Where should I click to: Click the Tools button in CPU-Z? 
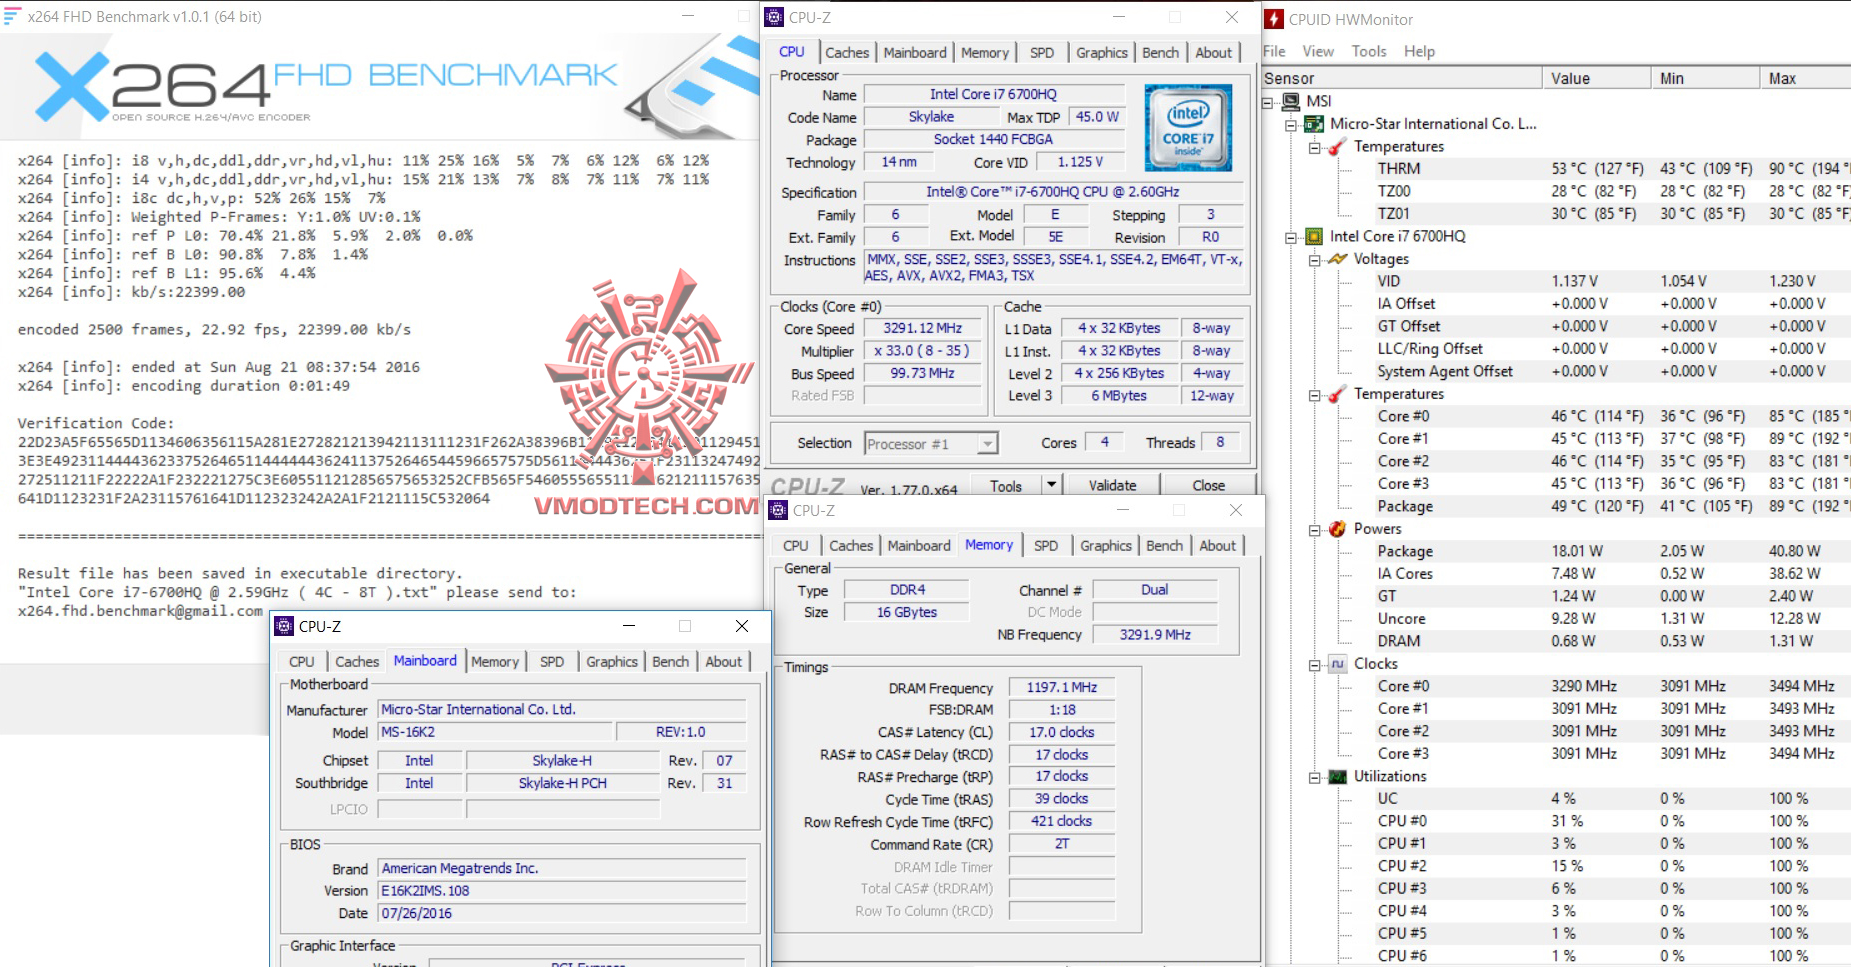pyautogui.click(x=1006, y=486)
